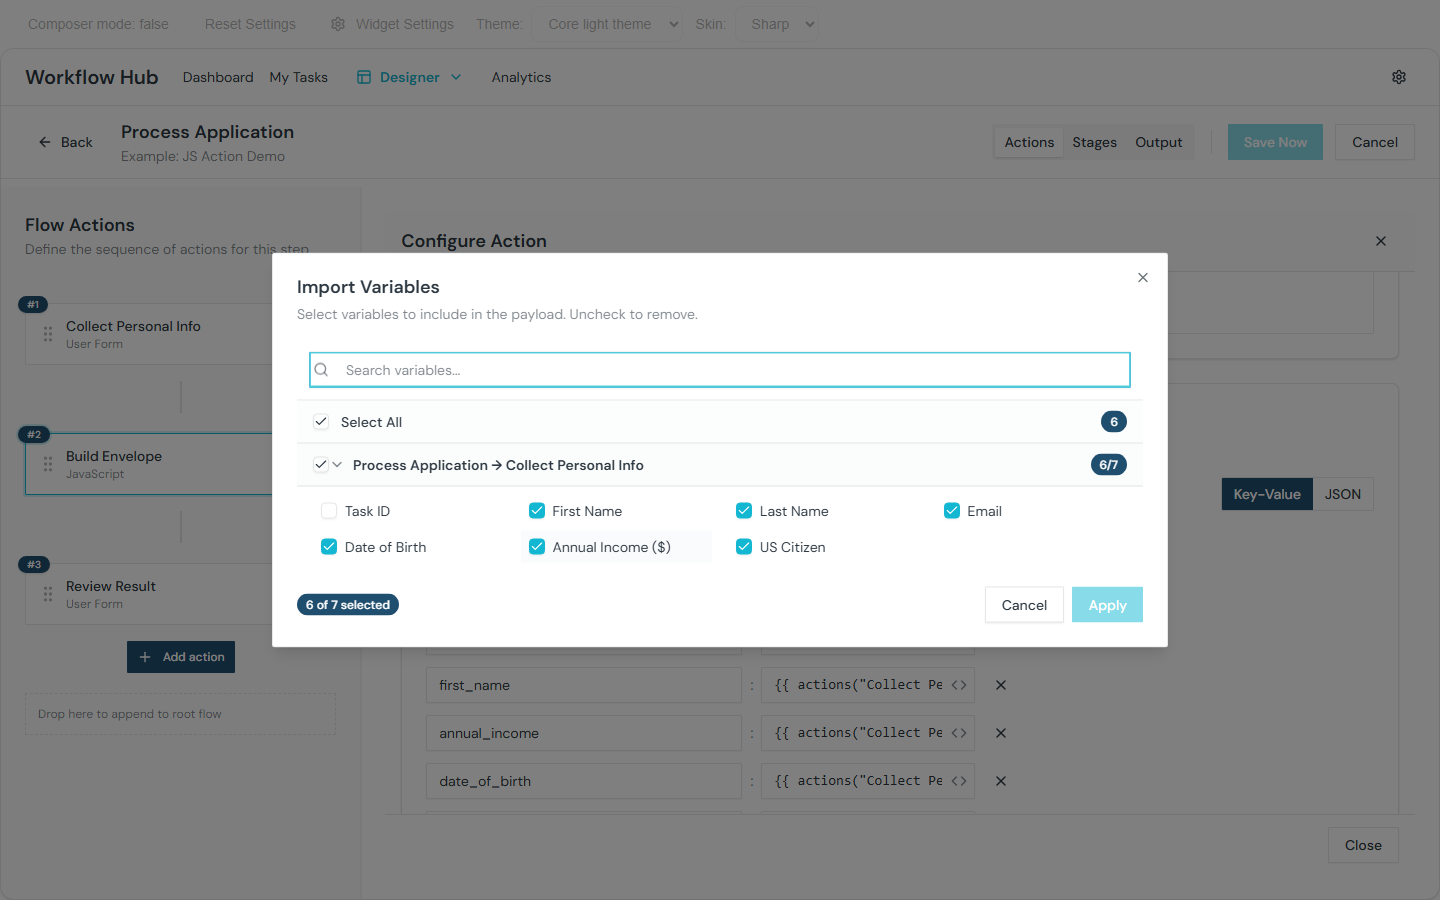Image resolution: width=1440 pixels, height=900 pixels.
Task: Check the Task ID variable
Action: tap(329, 511)
